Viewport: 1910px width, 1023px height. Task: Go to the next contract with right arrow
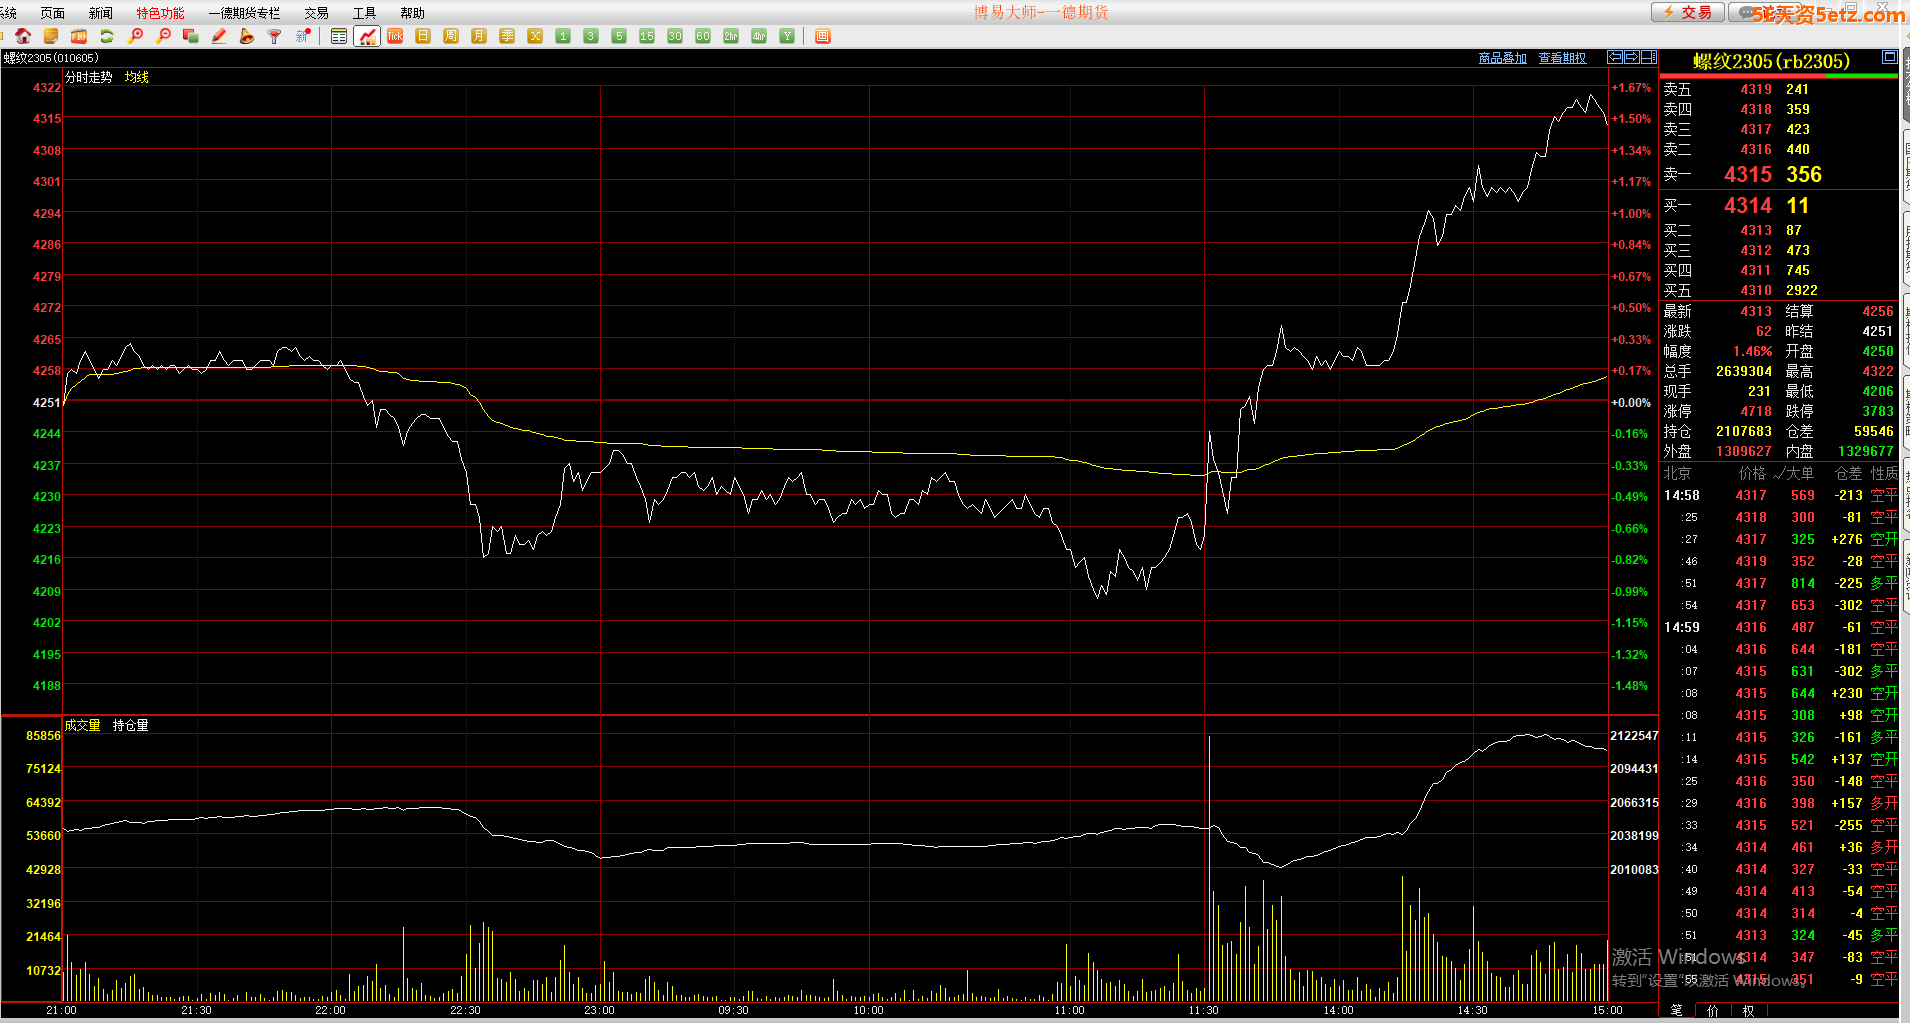click(x=1632, y=57)
